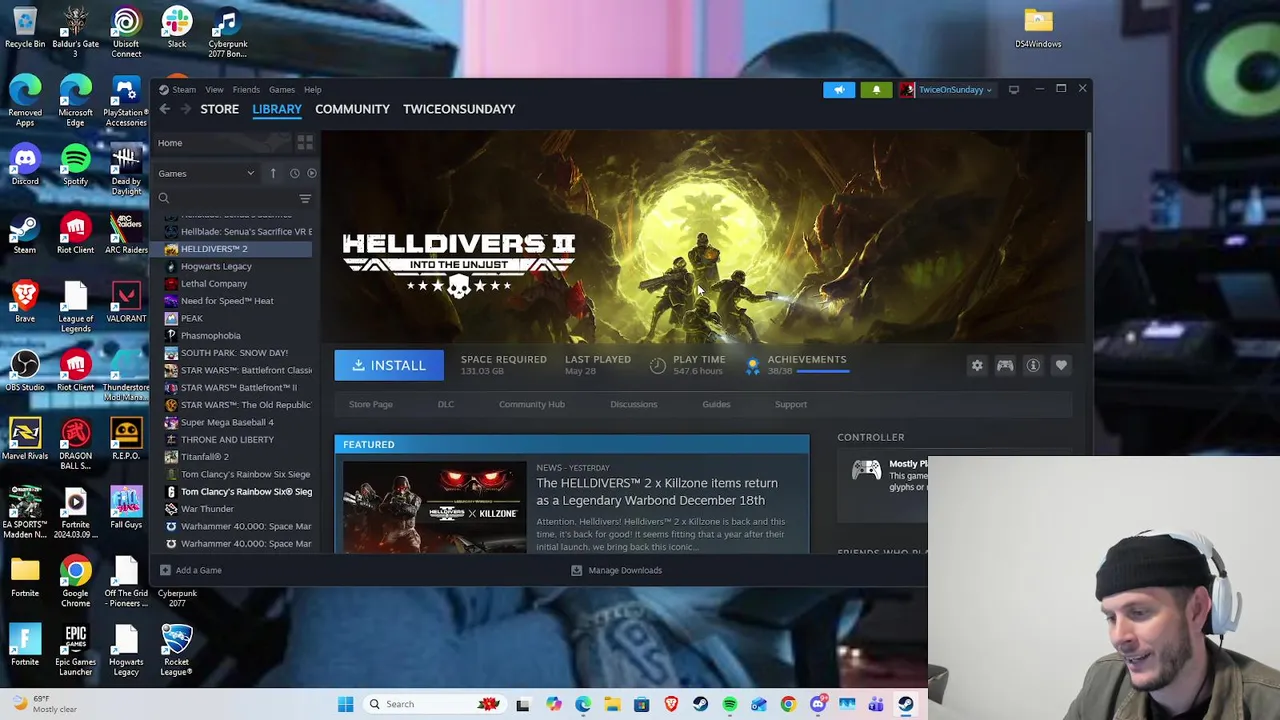Screen dimensions: 1280x720
Task: Open Spotify from the taskbar
Action: pyautogui.click(x=730, y=704)
